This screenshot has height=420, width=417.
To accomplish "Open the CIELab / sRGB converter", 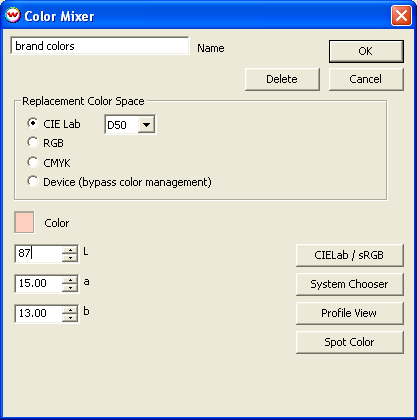I will click(349, 255).
